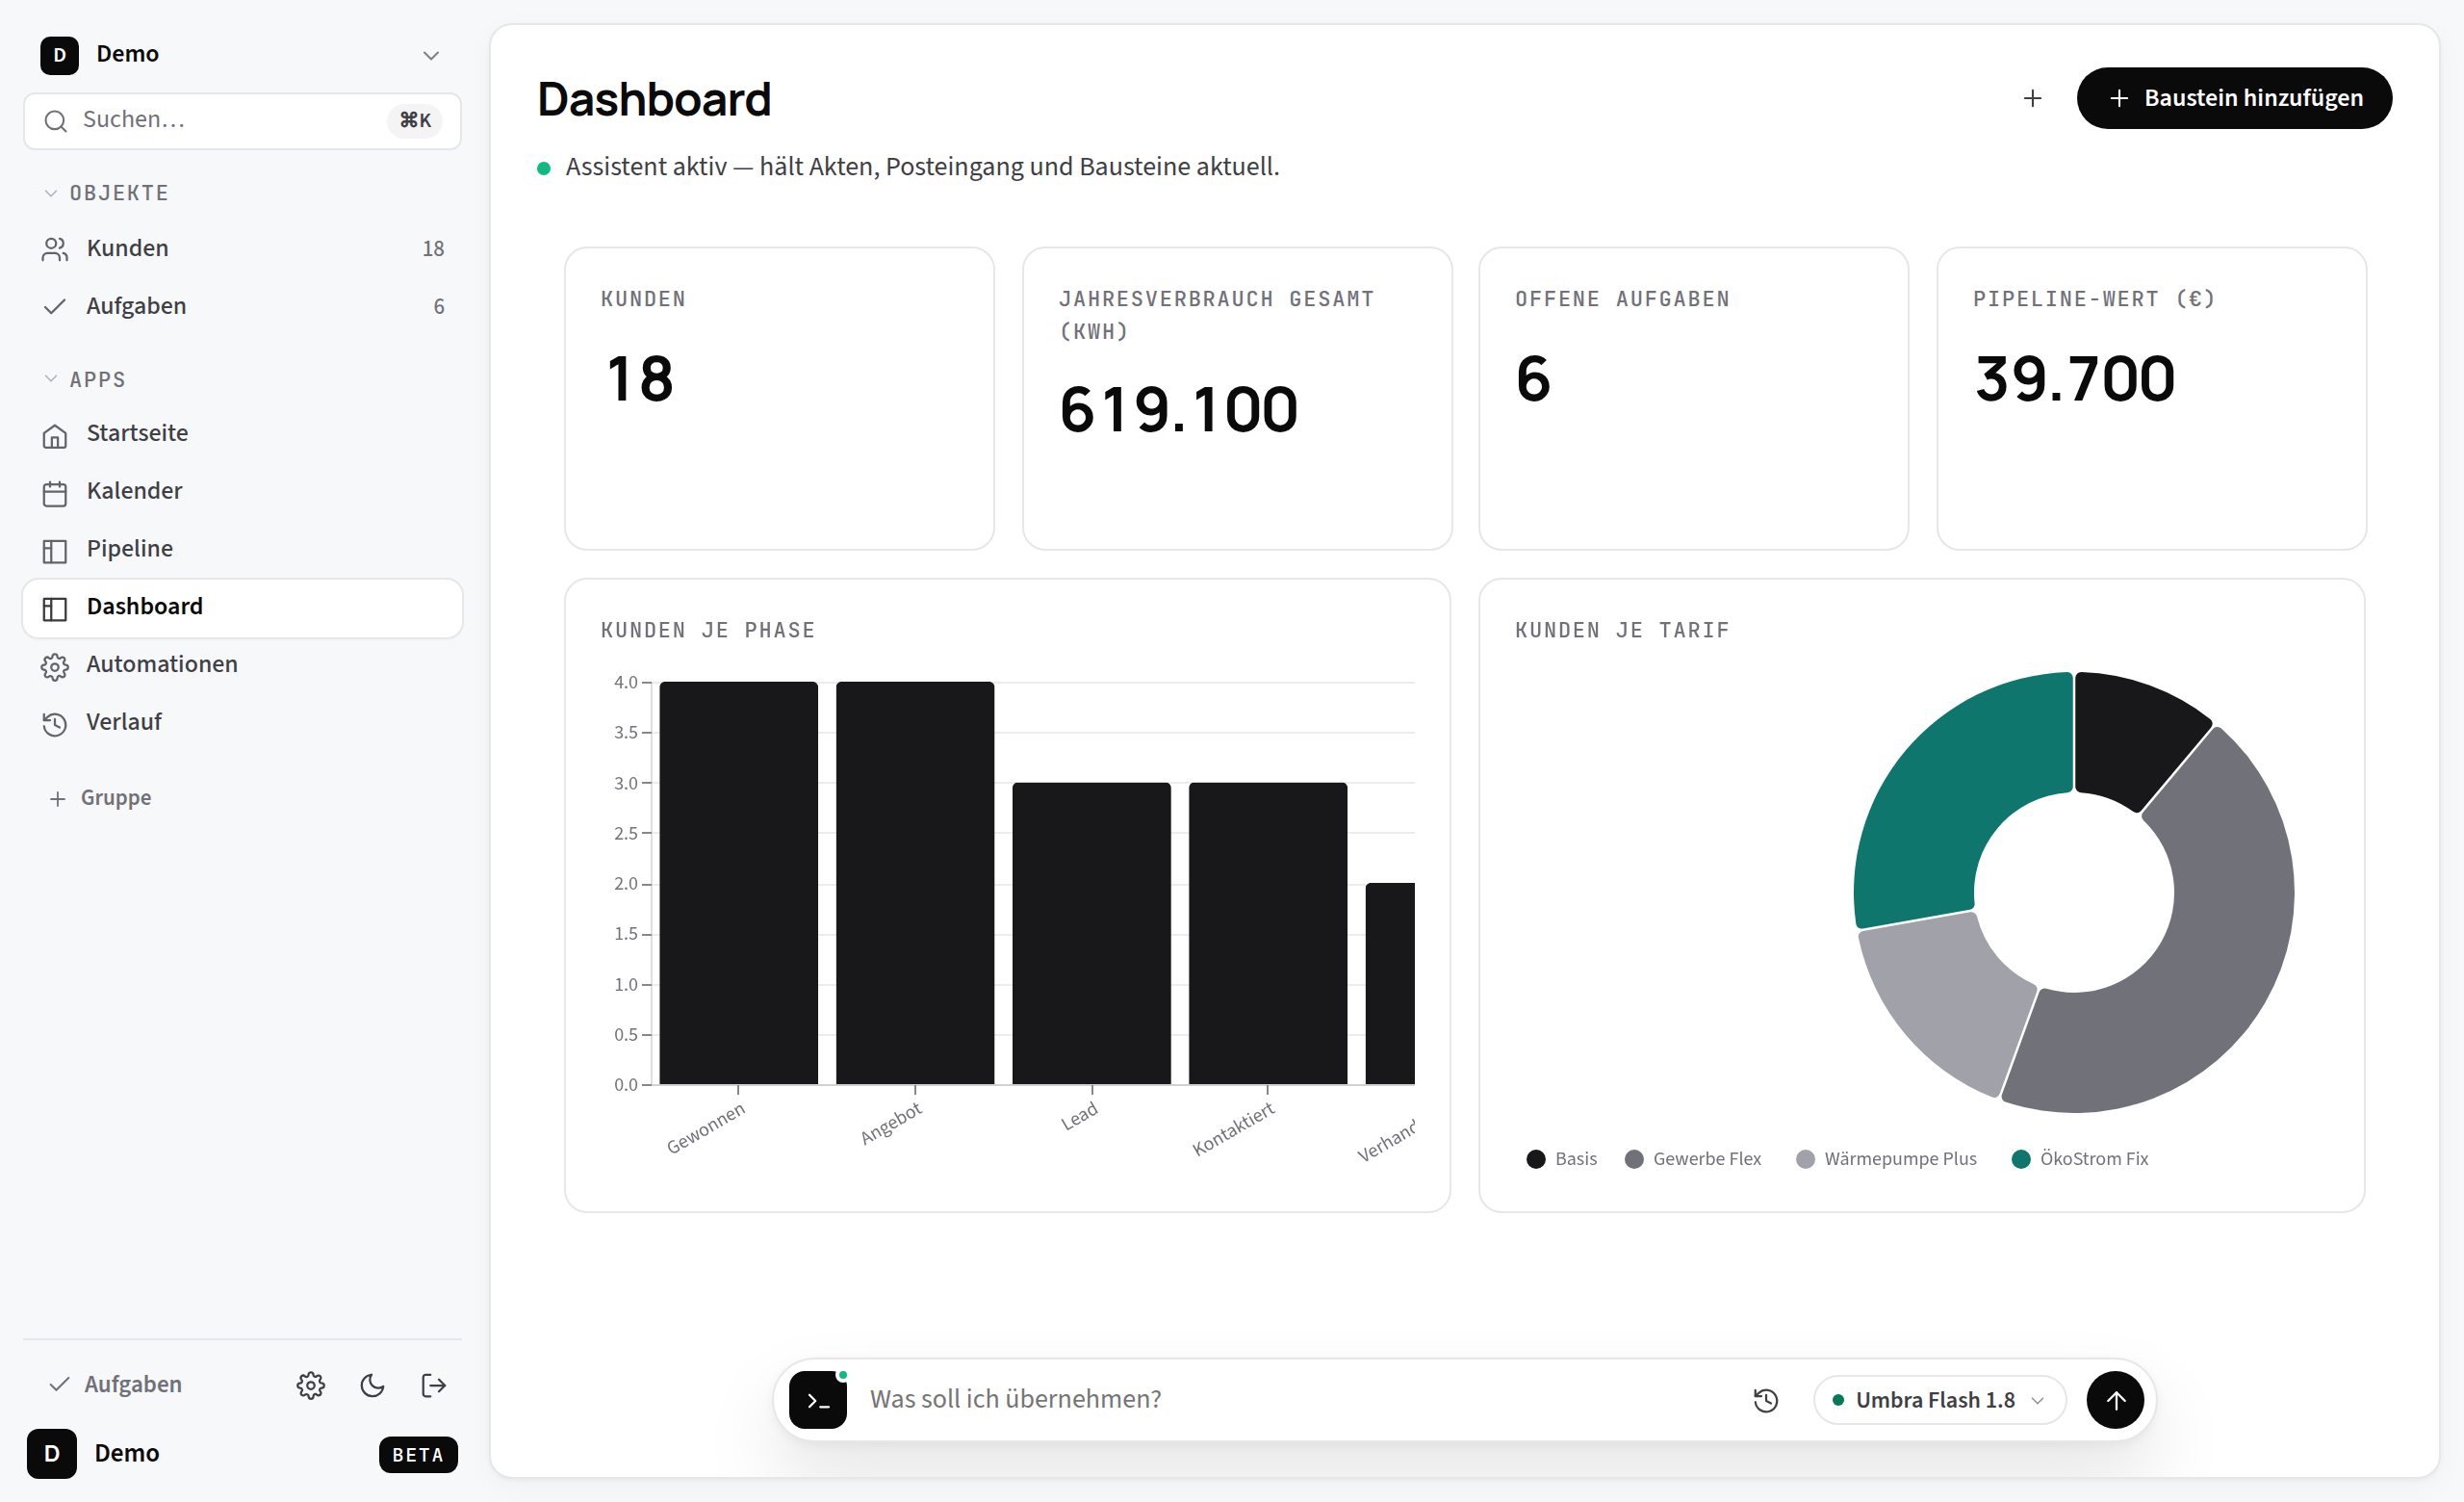Focus the Suchen search field

coord(242,120)
